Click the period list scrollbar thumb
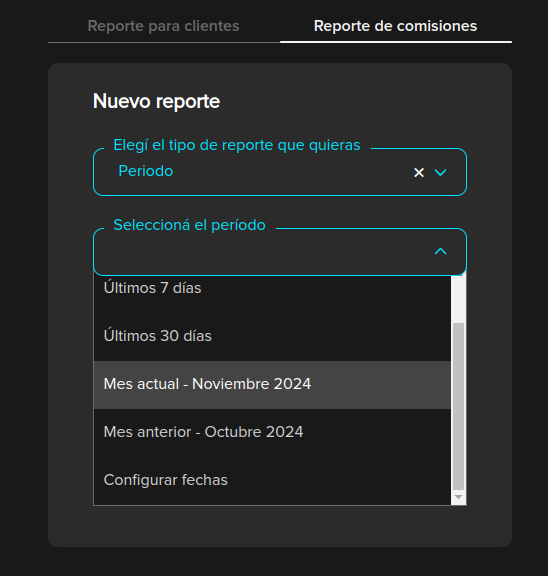The width and height of the screenshot is (548, 576). [458, 406]
